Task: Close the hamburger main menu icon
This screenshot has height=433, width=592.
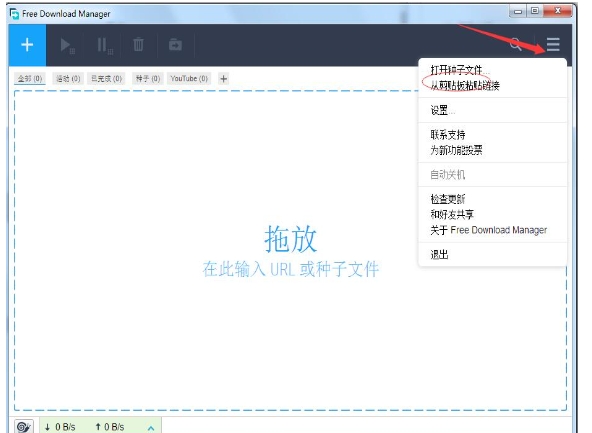Action: [x=553, y=45]
